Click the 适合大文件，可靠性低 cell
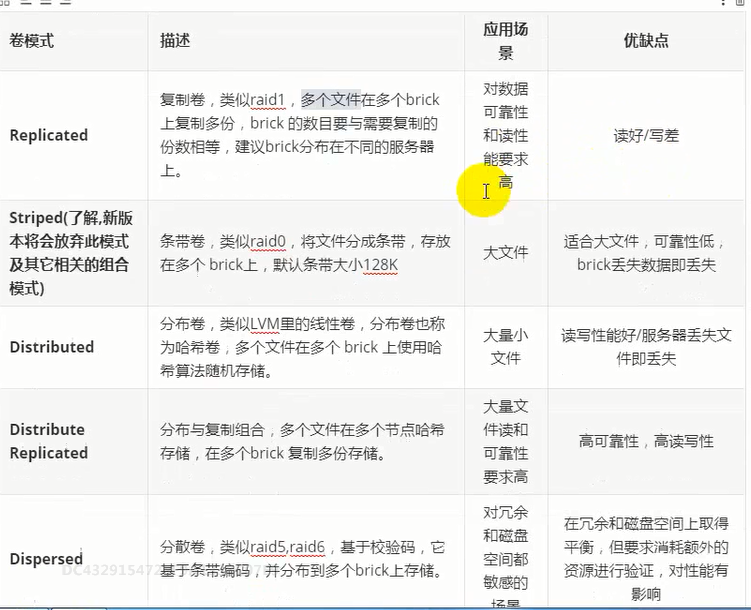Screen dimensions: 751x610 [x=646, y=253]
